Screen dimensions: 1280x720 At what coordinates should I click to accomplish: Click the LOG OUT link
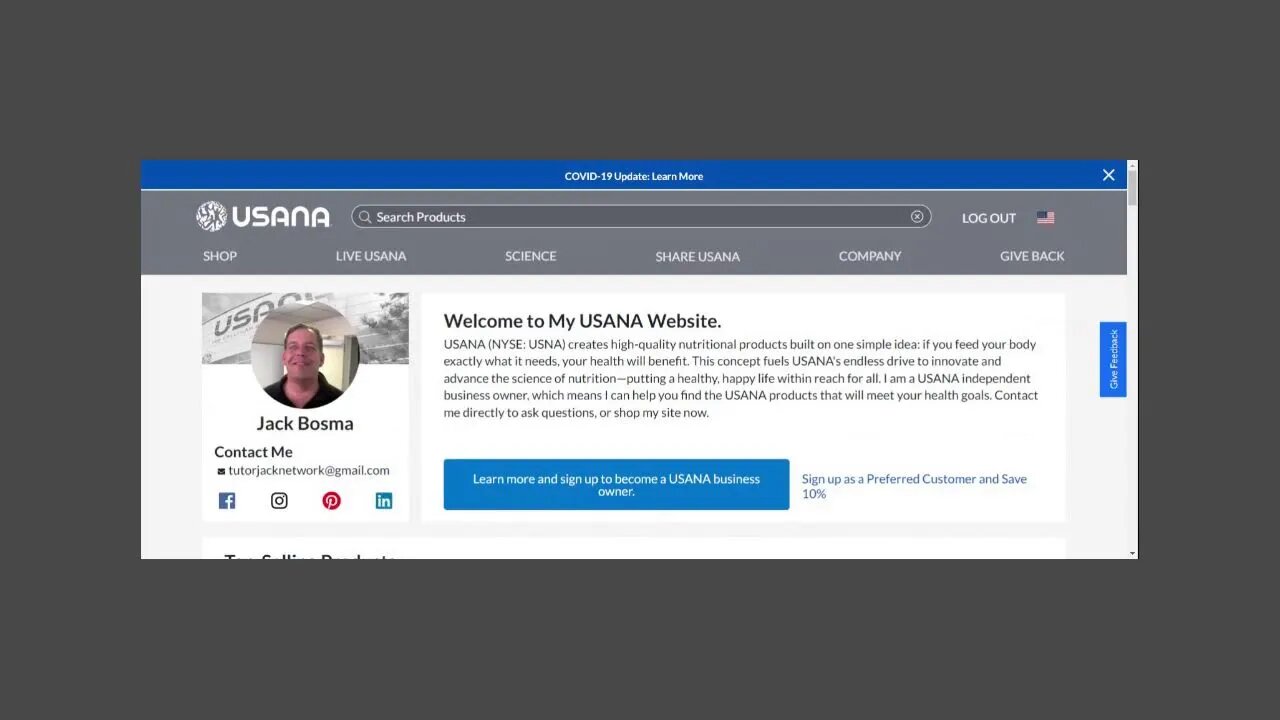(x=989, y=218)
